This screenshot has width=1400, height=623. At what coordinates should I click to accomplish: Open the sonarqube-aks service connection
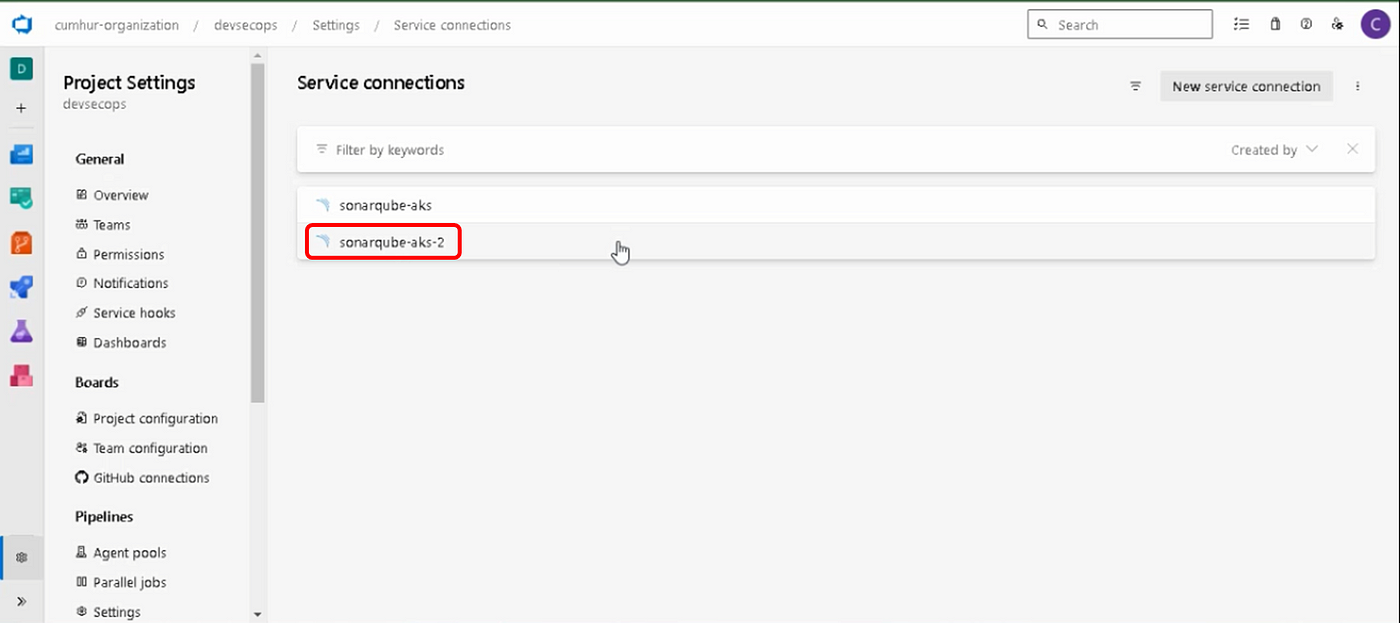(x=834, y=205)
